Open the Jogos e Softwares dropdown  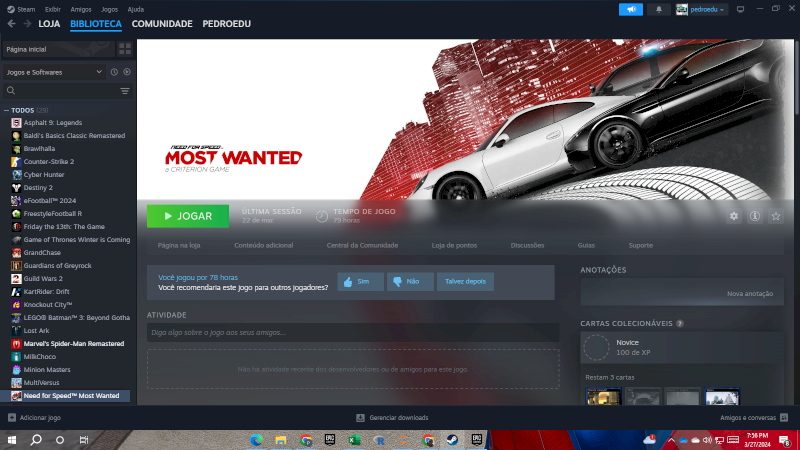click(x=54, y=72)
